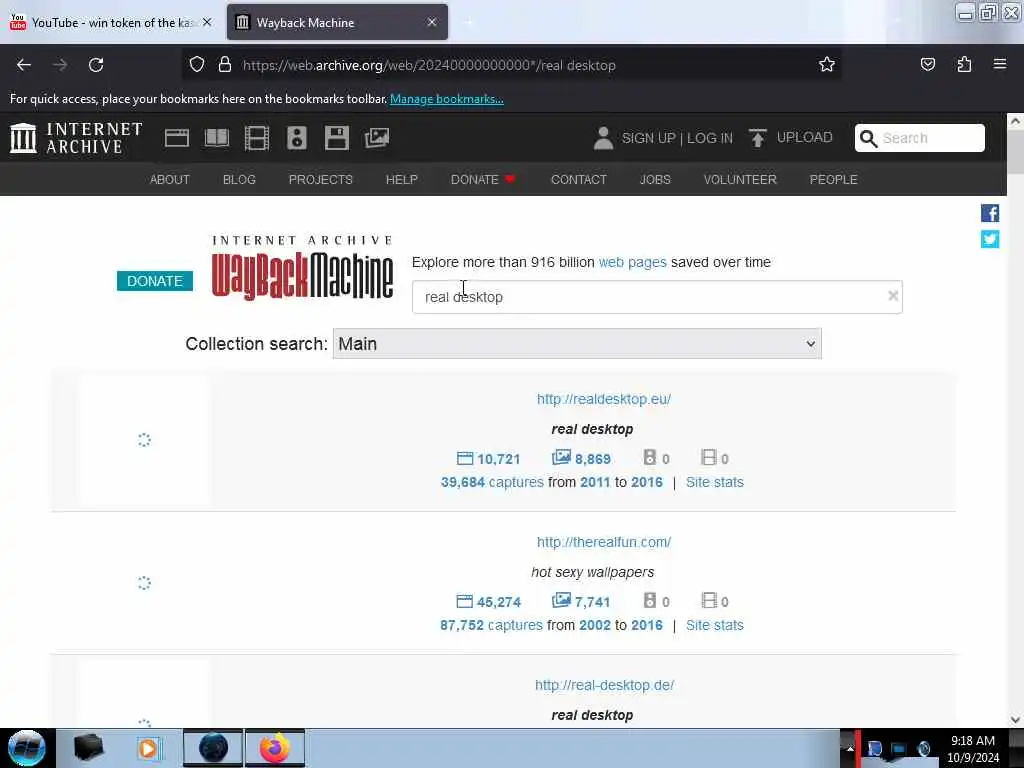The height and width of the screenshot is (768, 1024).
Task: Share on Facebook icon
Action: pos(989,213)
